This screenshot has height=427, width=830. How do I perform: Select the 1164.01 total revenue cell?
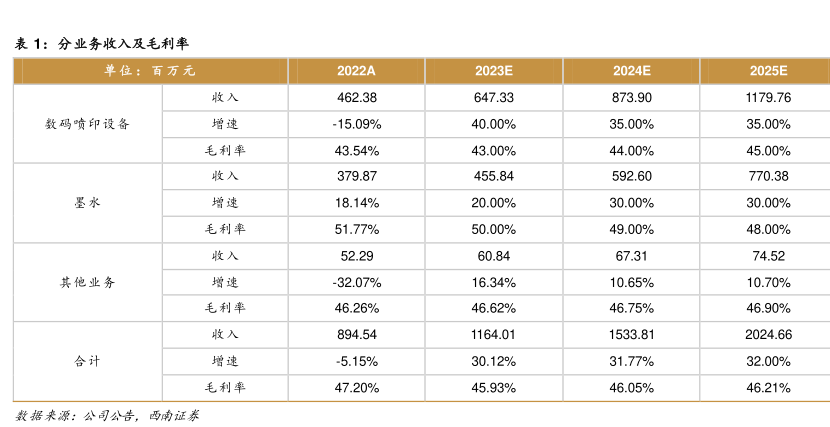tap(494, 334)
